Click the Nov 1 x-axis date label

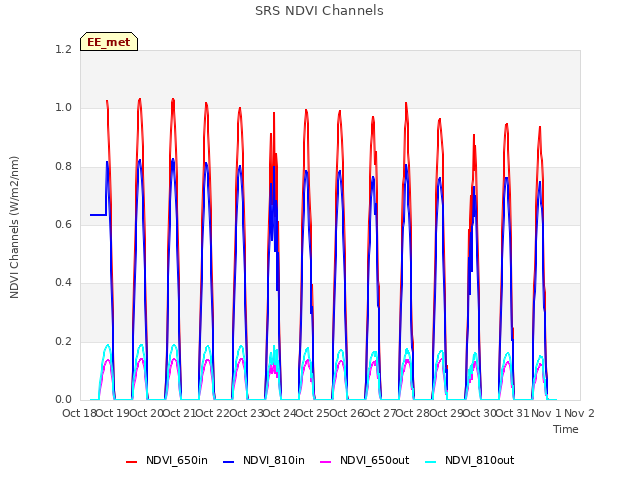(546, 413)
